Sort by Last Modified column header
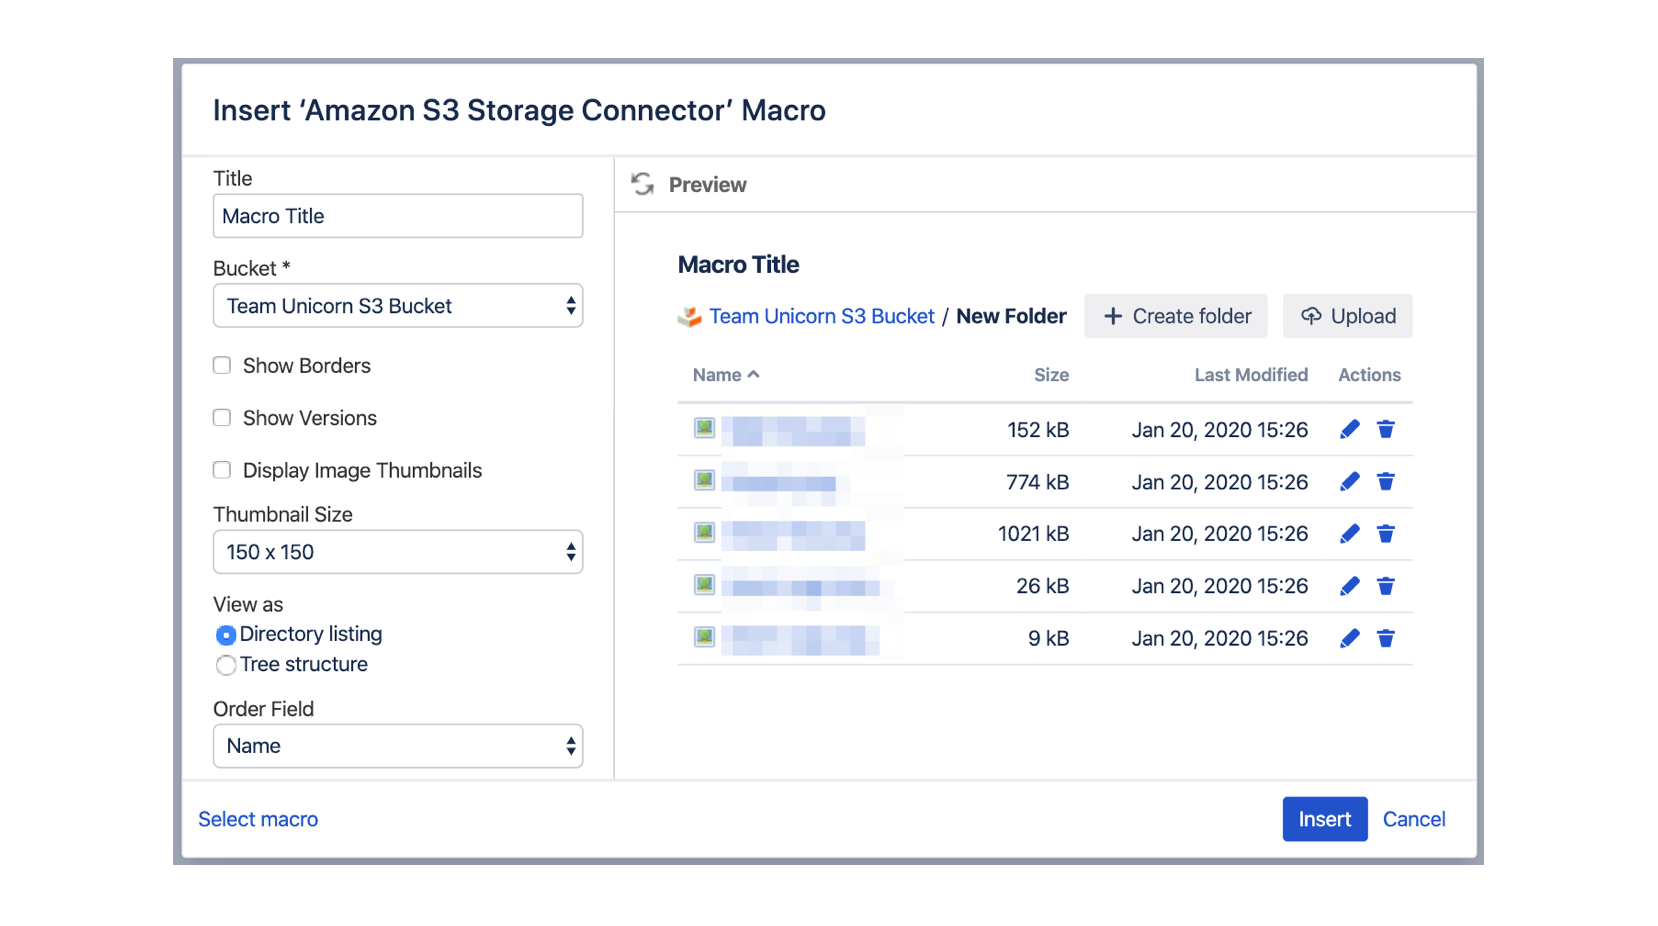This screenshot has width=1658, height=926. (x=1251, y=375)
